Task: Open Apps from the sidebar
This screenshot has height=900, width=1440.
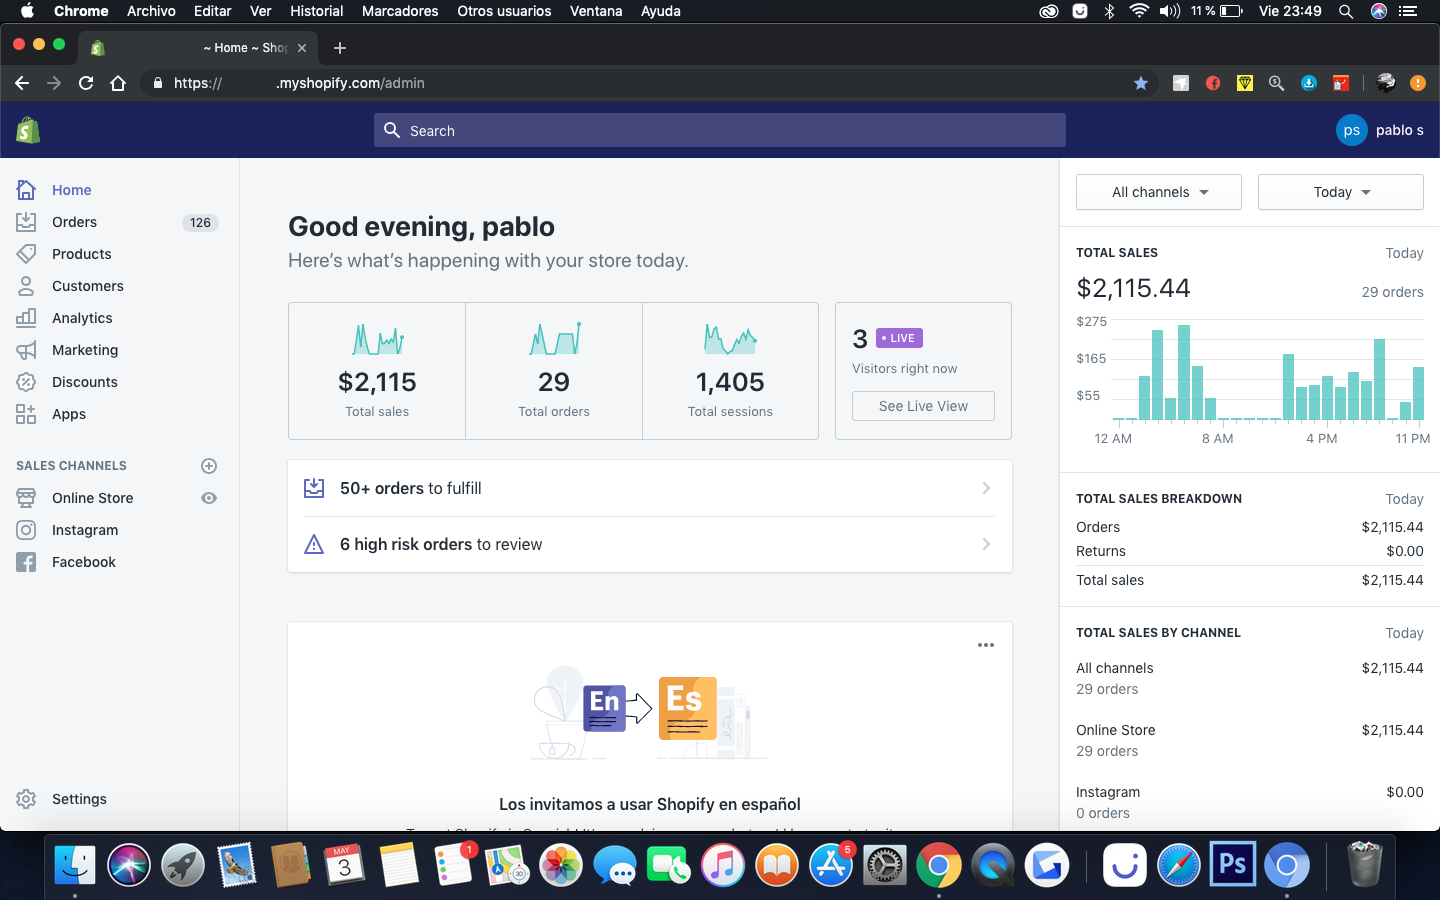Action: [x=68, y=414]
